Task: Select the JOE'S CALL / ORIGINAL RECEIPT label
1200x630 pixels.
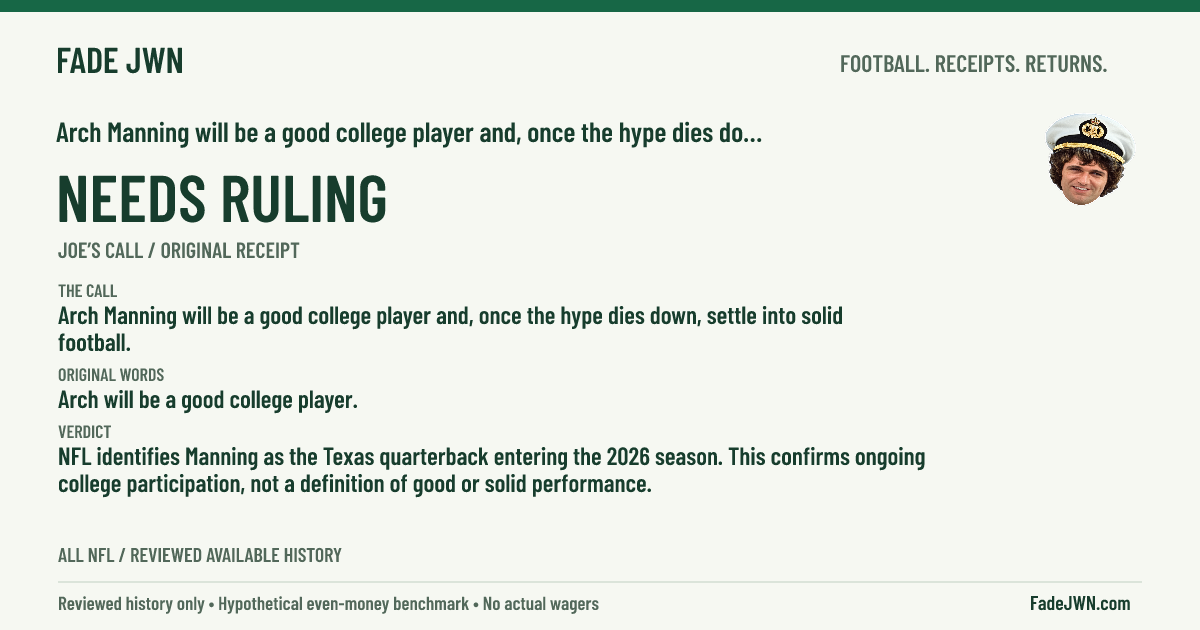Action: tap(178, 251)
